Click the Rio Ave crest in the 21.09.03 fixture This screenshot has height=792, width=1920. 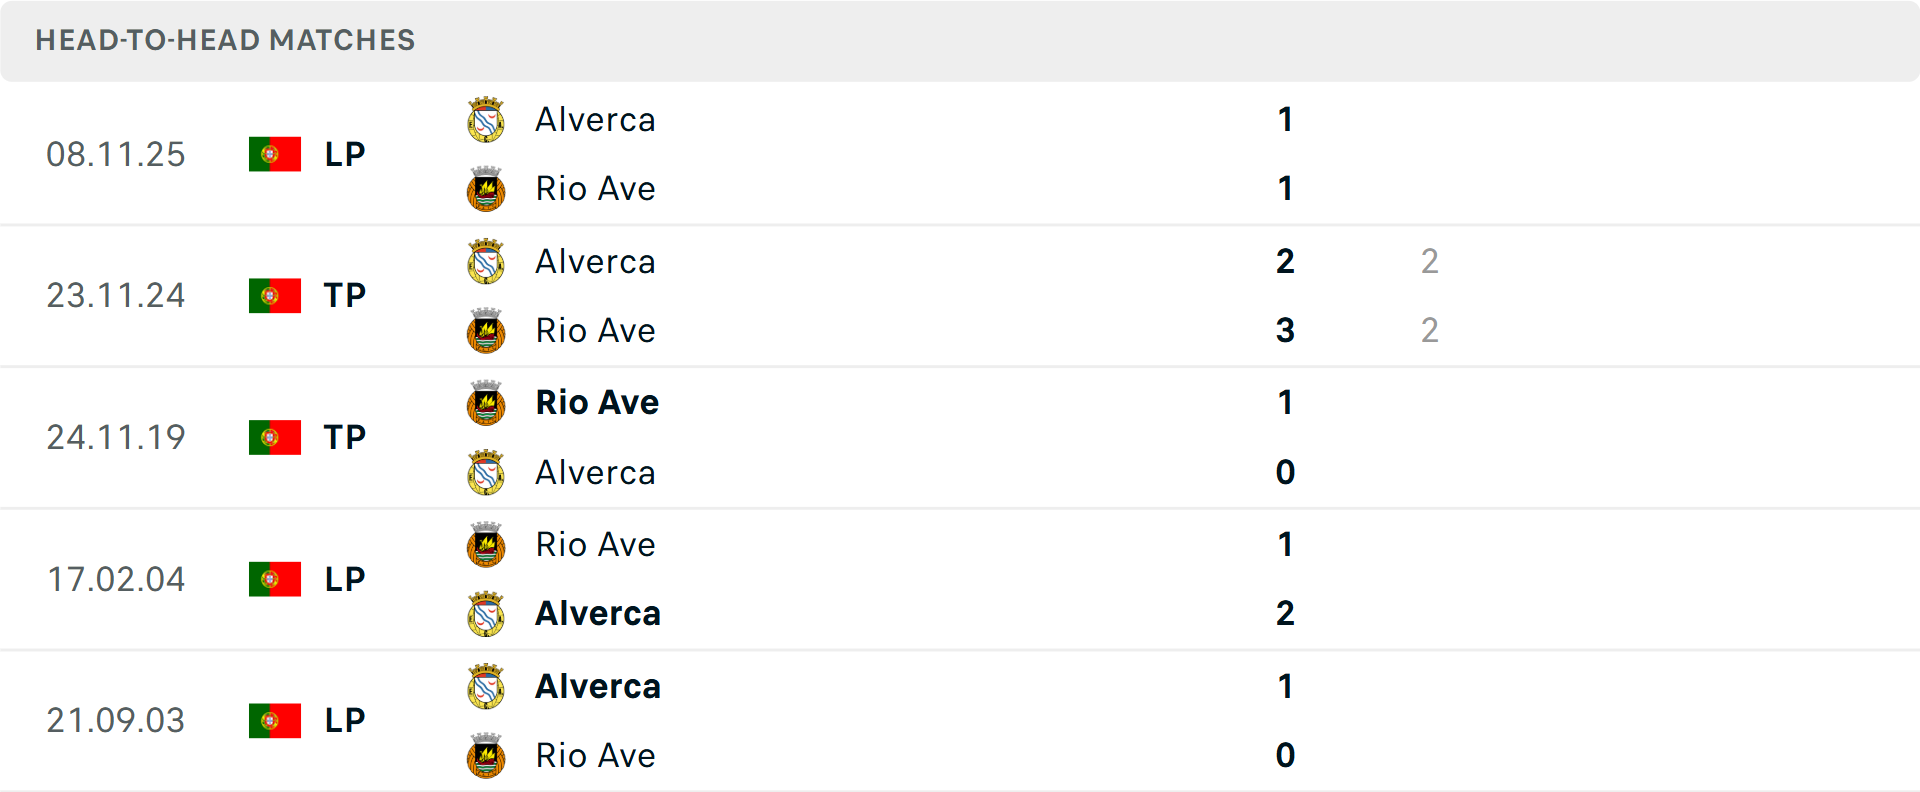pos(486,756)
